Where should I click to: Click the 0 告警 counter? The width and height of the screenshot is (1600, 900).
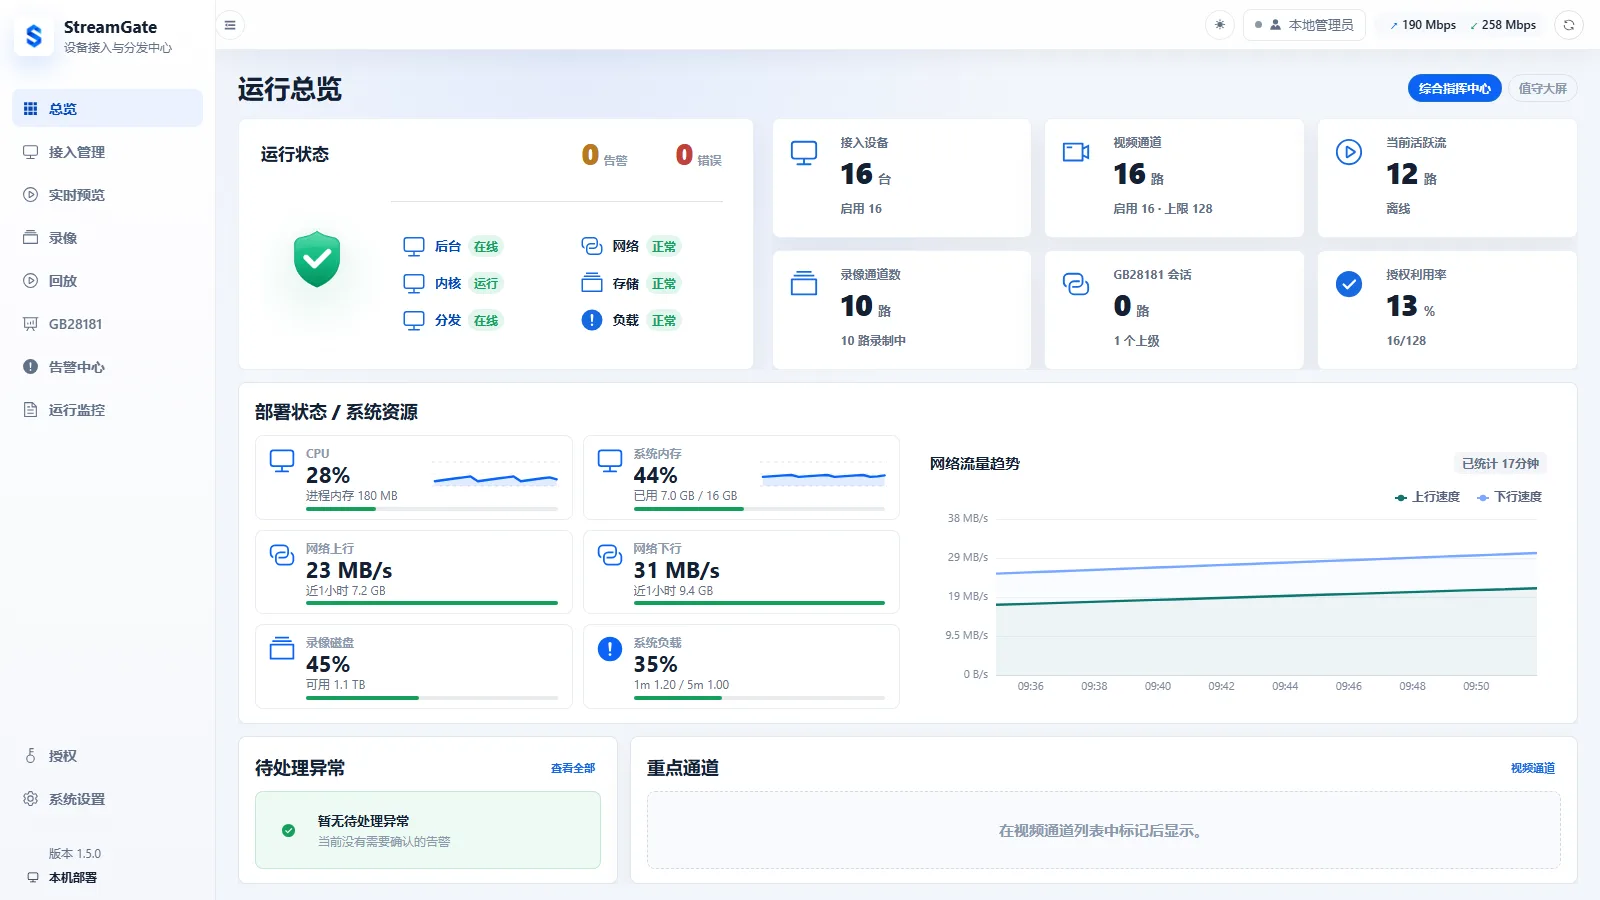point(604,155)
